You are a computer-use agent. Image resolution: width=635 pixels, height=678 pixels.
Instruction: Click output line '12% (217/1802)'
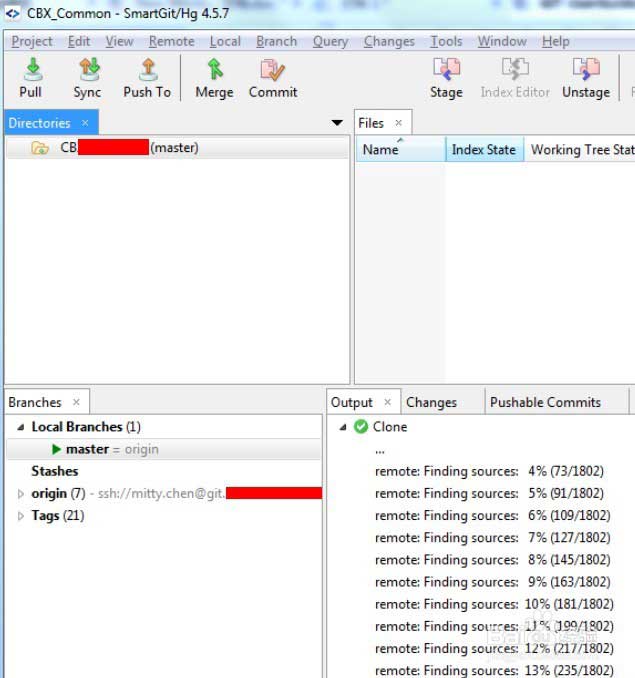coord(494,649)
